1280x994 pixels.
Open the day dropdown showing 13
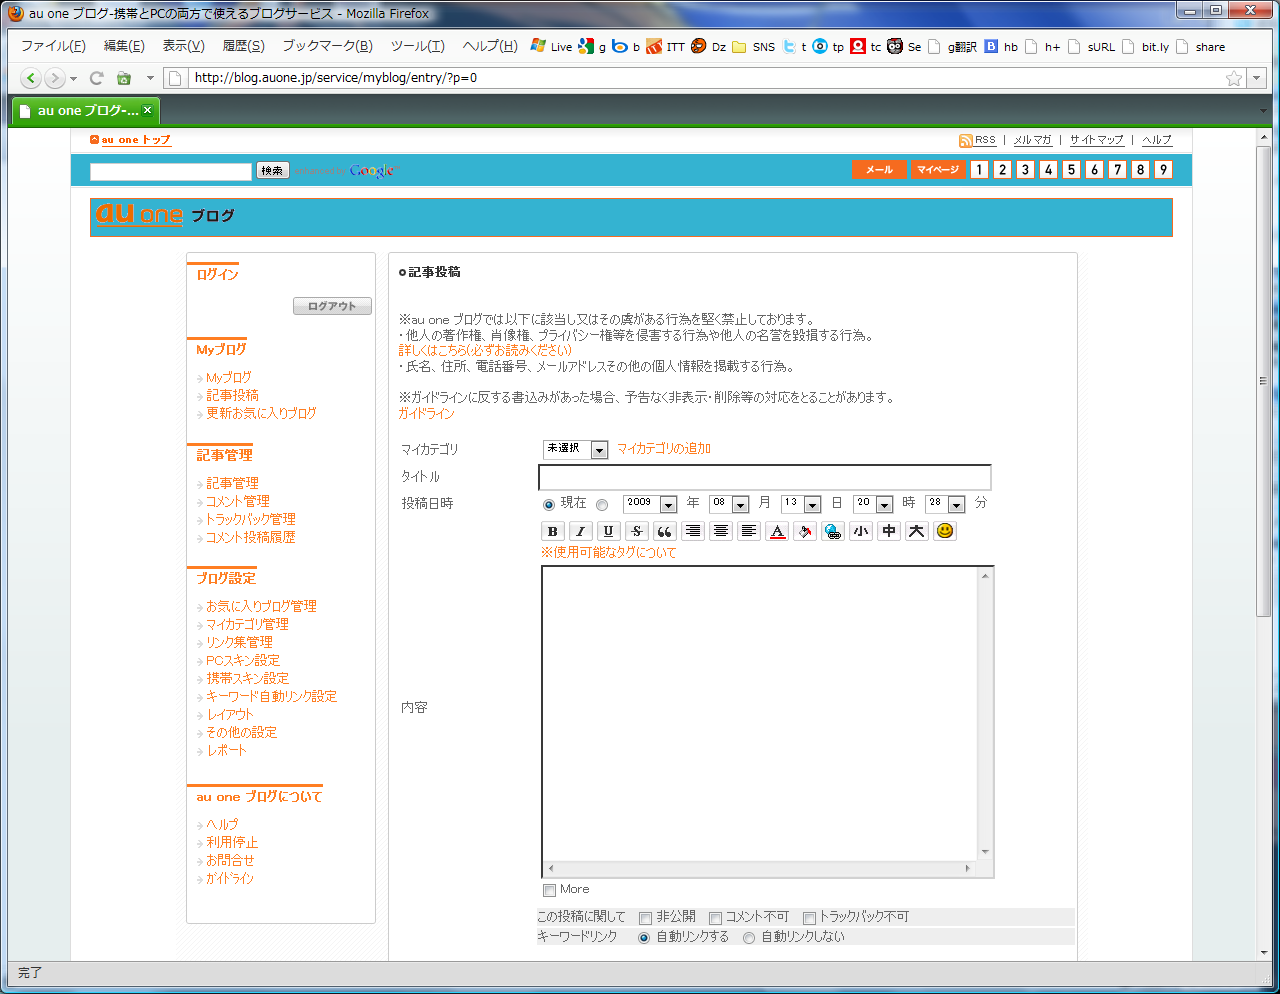click(801, 504)
